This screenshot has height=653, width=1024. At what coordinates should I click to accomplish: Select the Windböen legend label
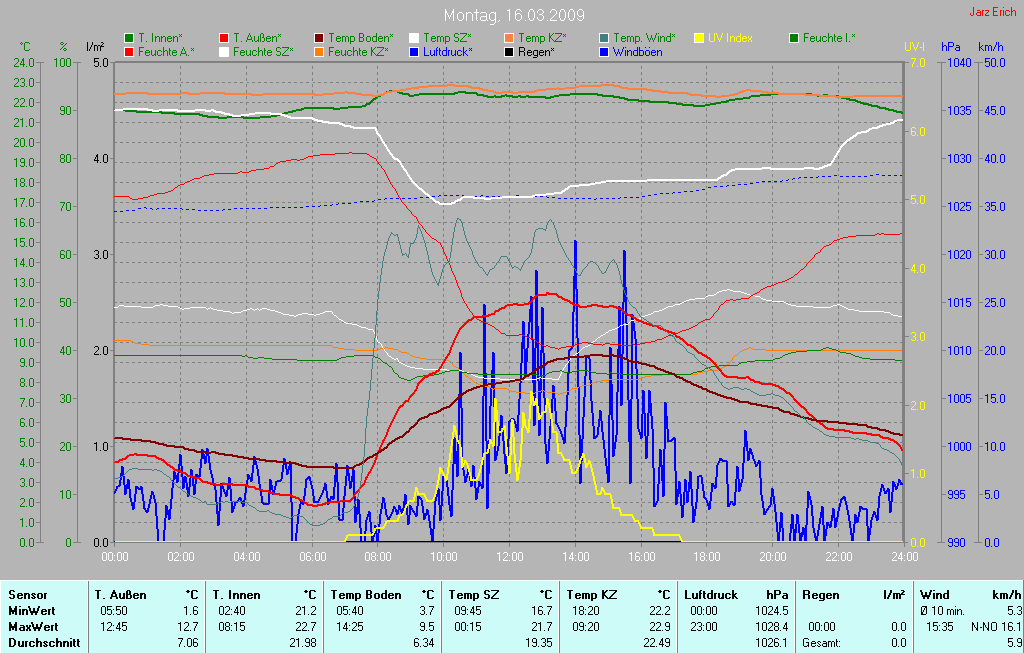637,52
